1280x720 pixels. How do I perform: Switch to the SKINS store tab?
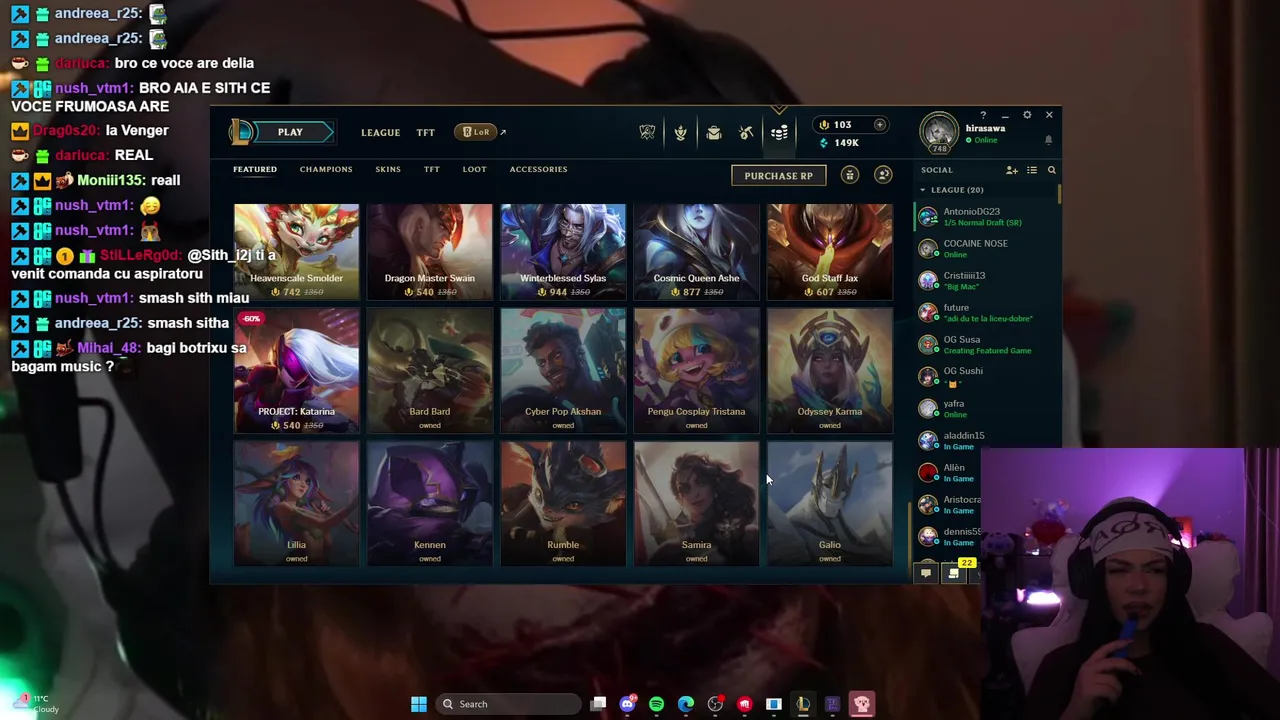tap(388, 169)
